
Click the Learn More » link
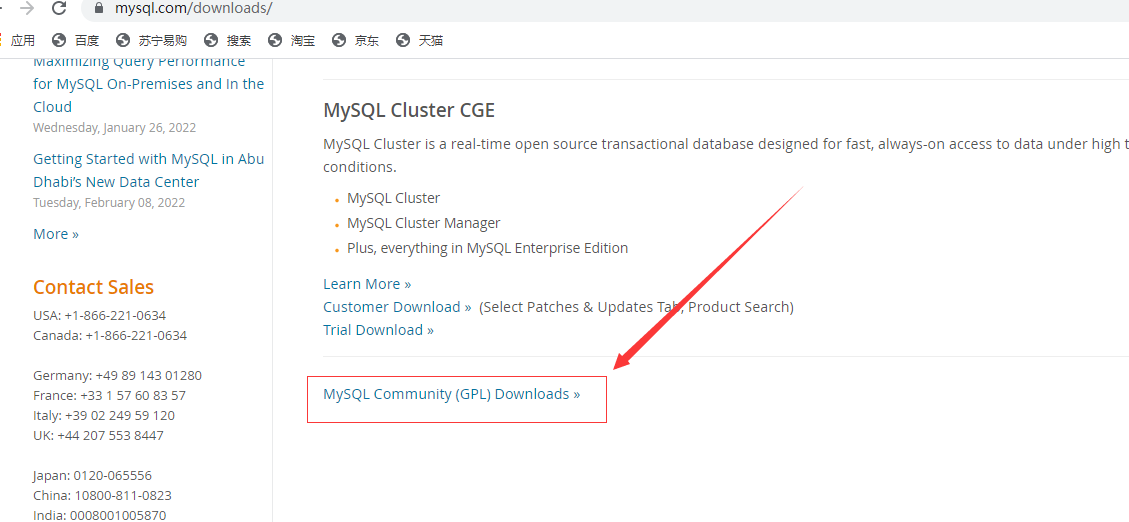(367, 284)
